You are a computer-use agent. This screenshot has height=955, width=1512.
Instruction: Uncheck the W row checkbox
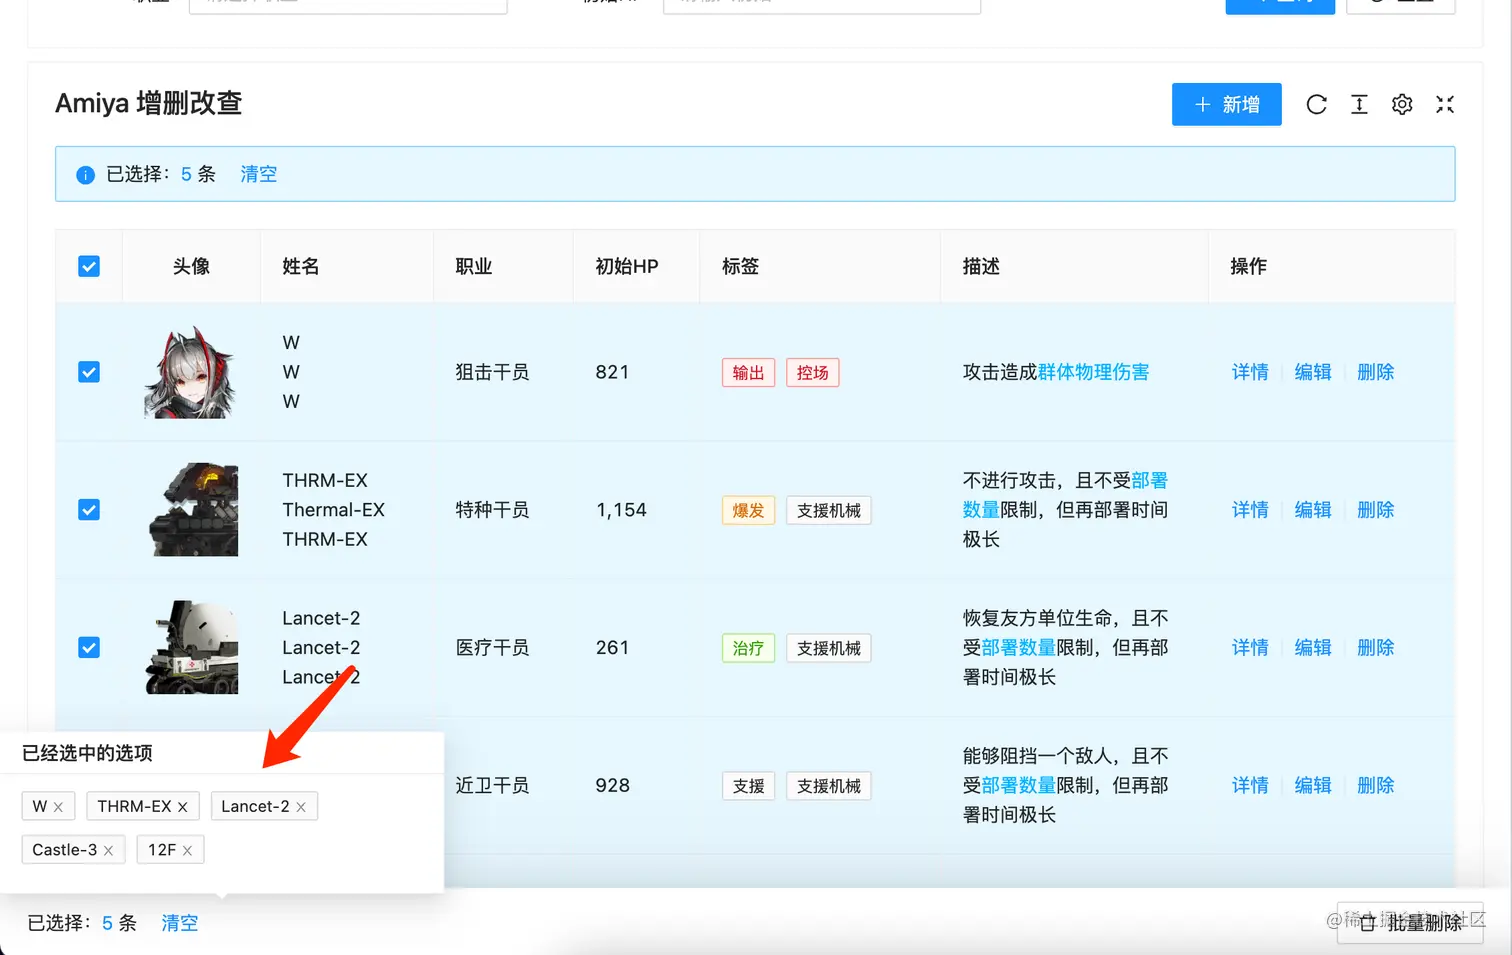[89, 372]
